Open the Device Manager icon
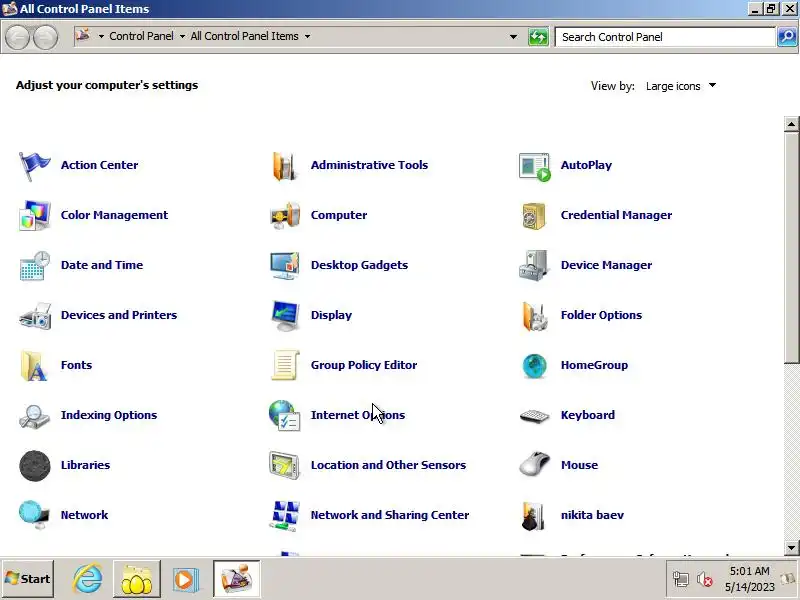 (533, 265)
